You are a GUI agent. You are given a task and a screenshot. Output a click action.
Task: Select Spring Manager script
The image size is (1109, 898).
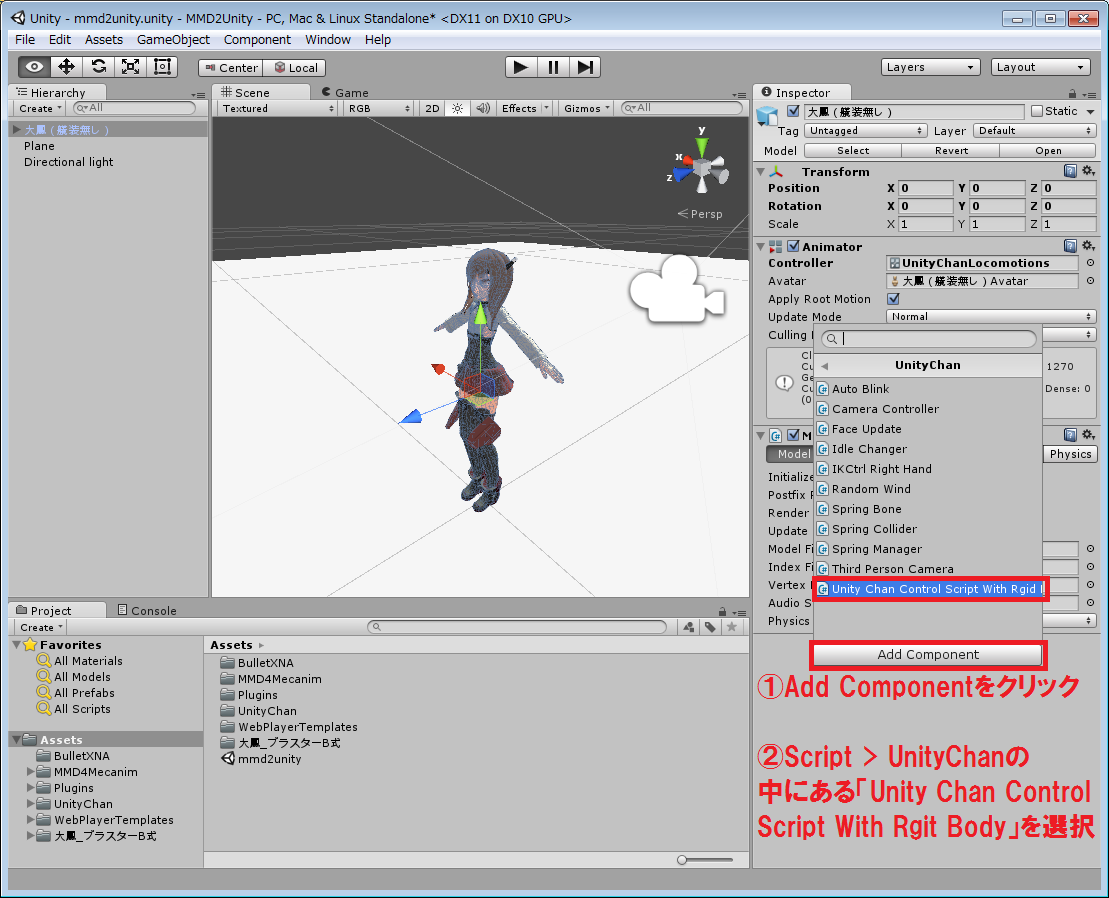(928, 549)
